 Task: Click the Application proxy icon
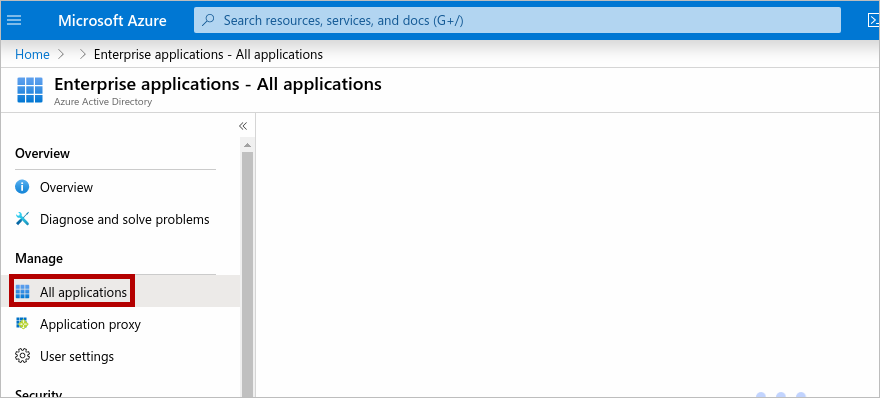(x=22, y=324)
